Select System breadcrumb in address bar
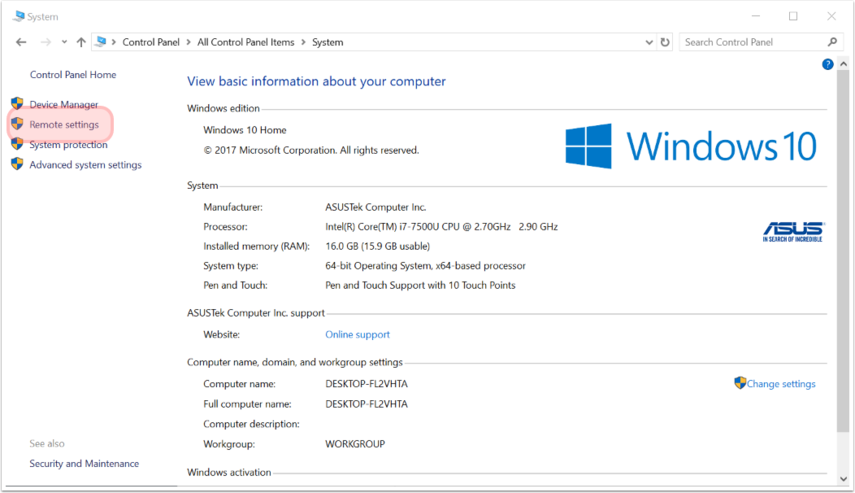855x493 pixels. click(x=328, y=42)
